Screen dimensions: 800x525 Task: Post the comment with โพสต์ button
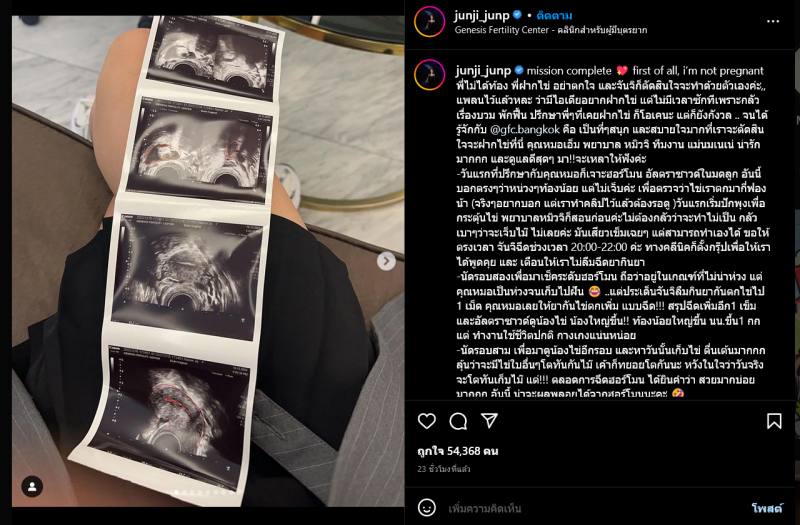767,508
